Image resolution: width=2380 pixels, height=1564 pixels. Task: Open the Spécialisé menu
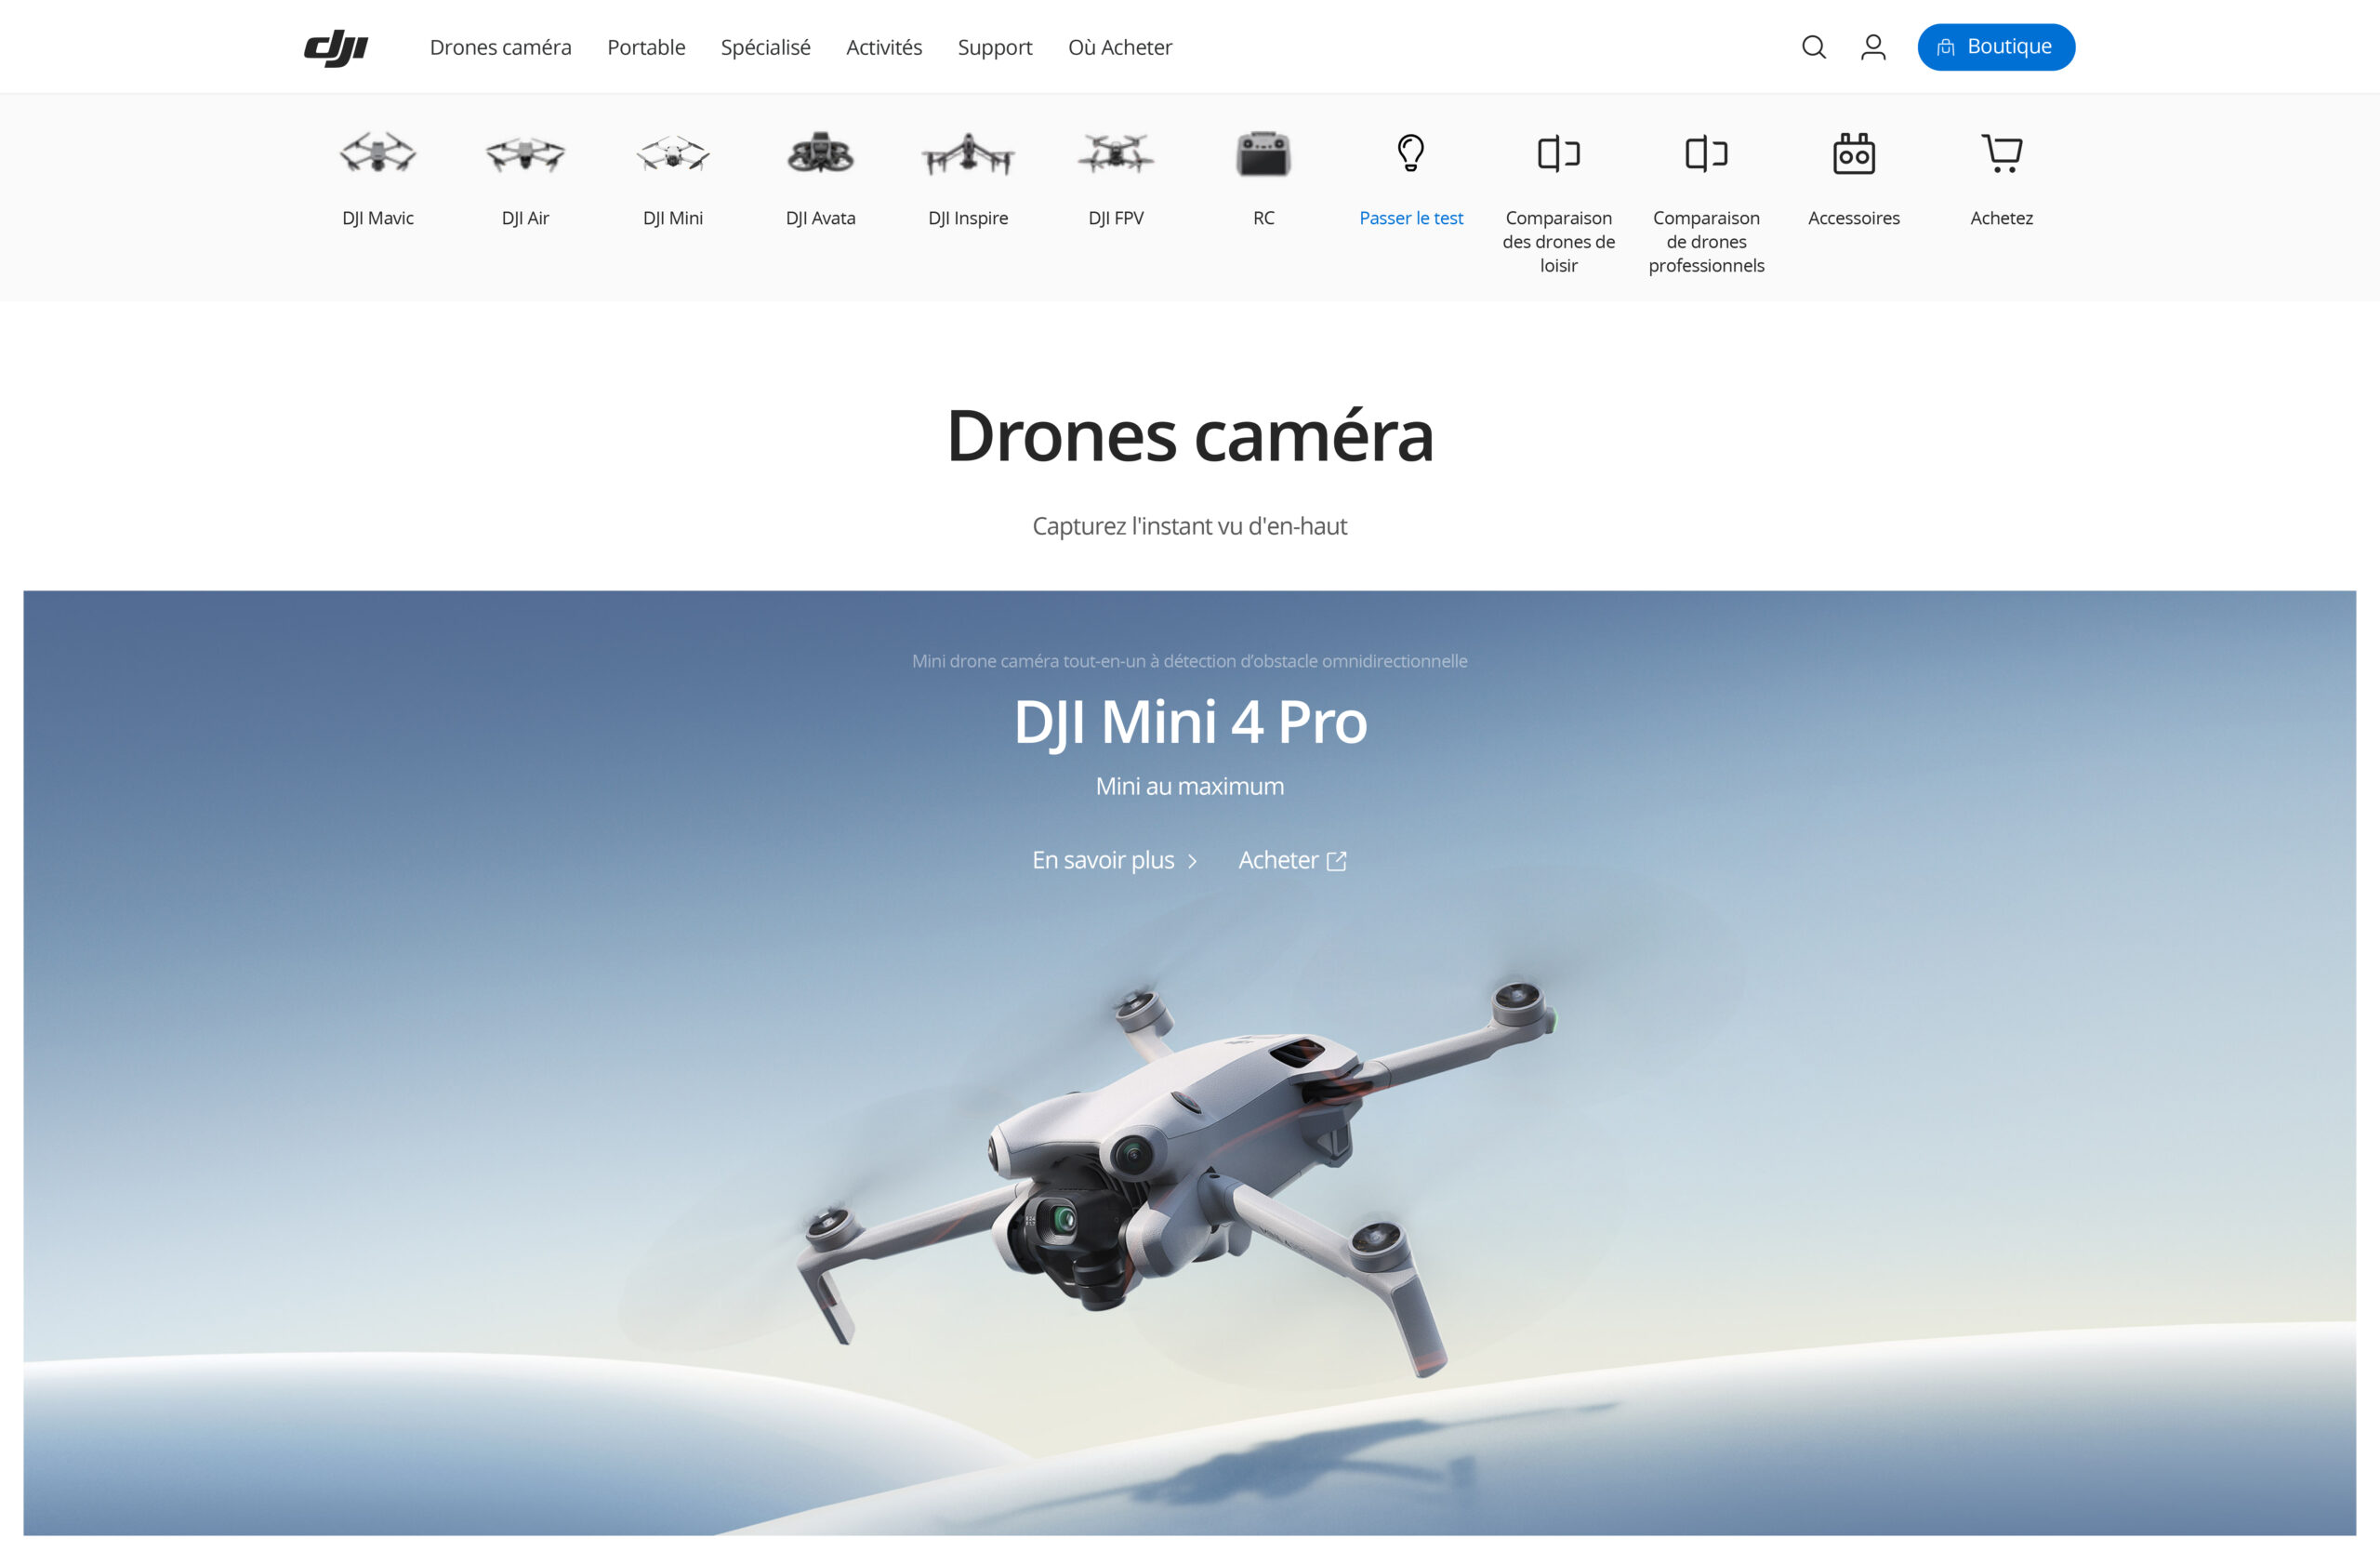(x=766, y=47)
